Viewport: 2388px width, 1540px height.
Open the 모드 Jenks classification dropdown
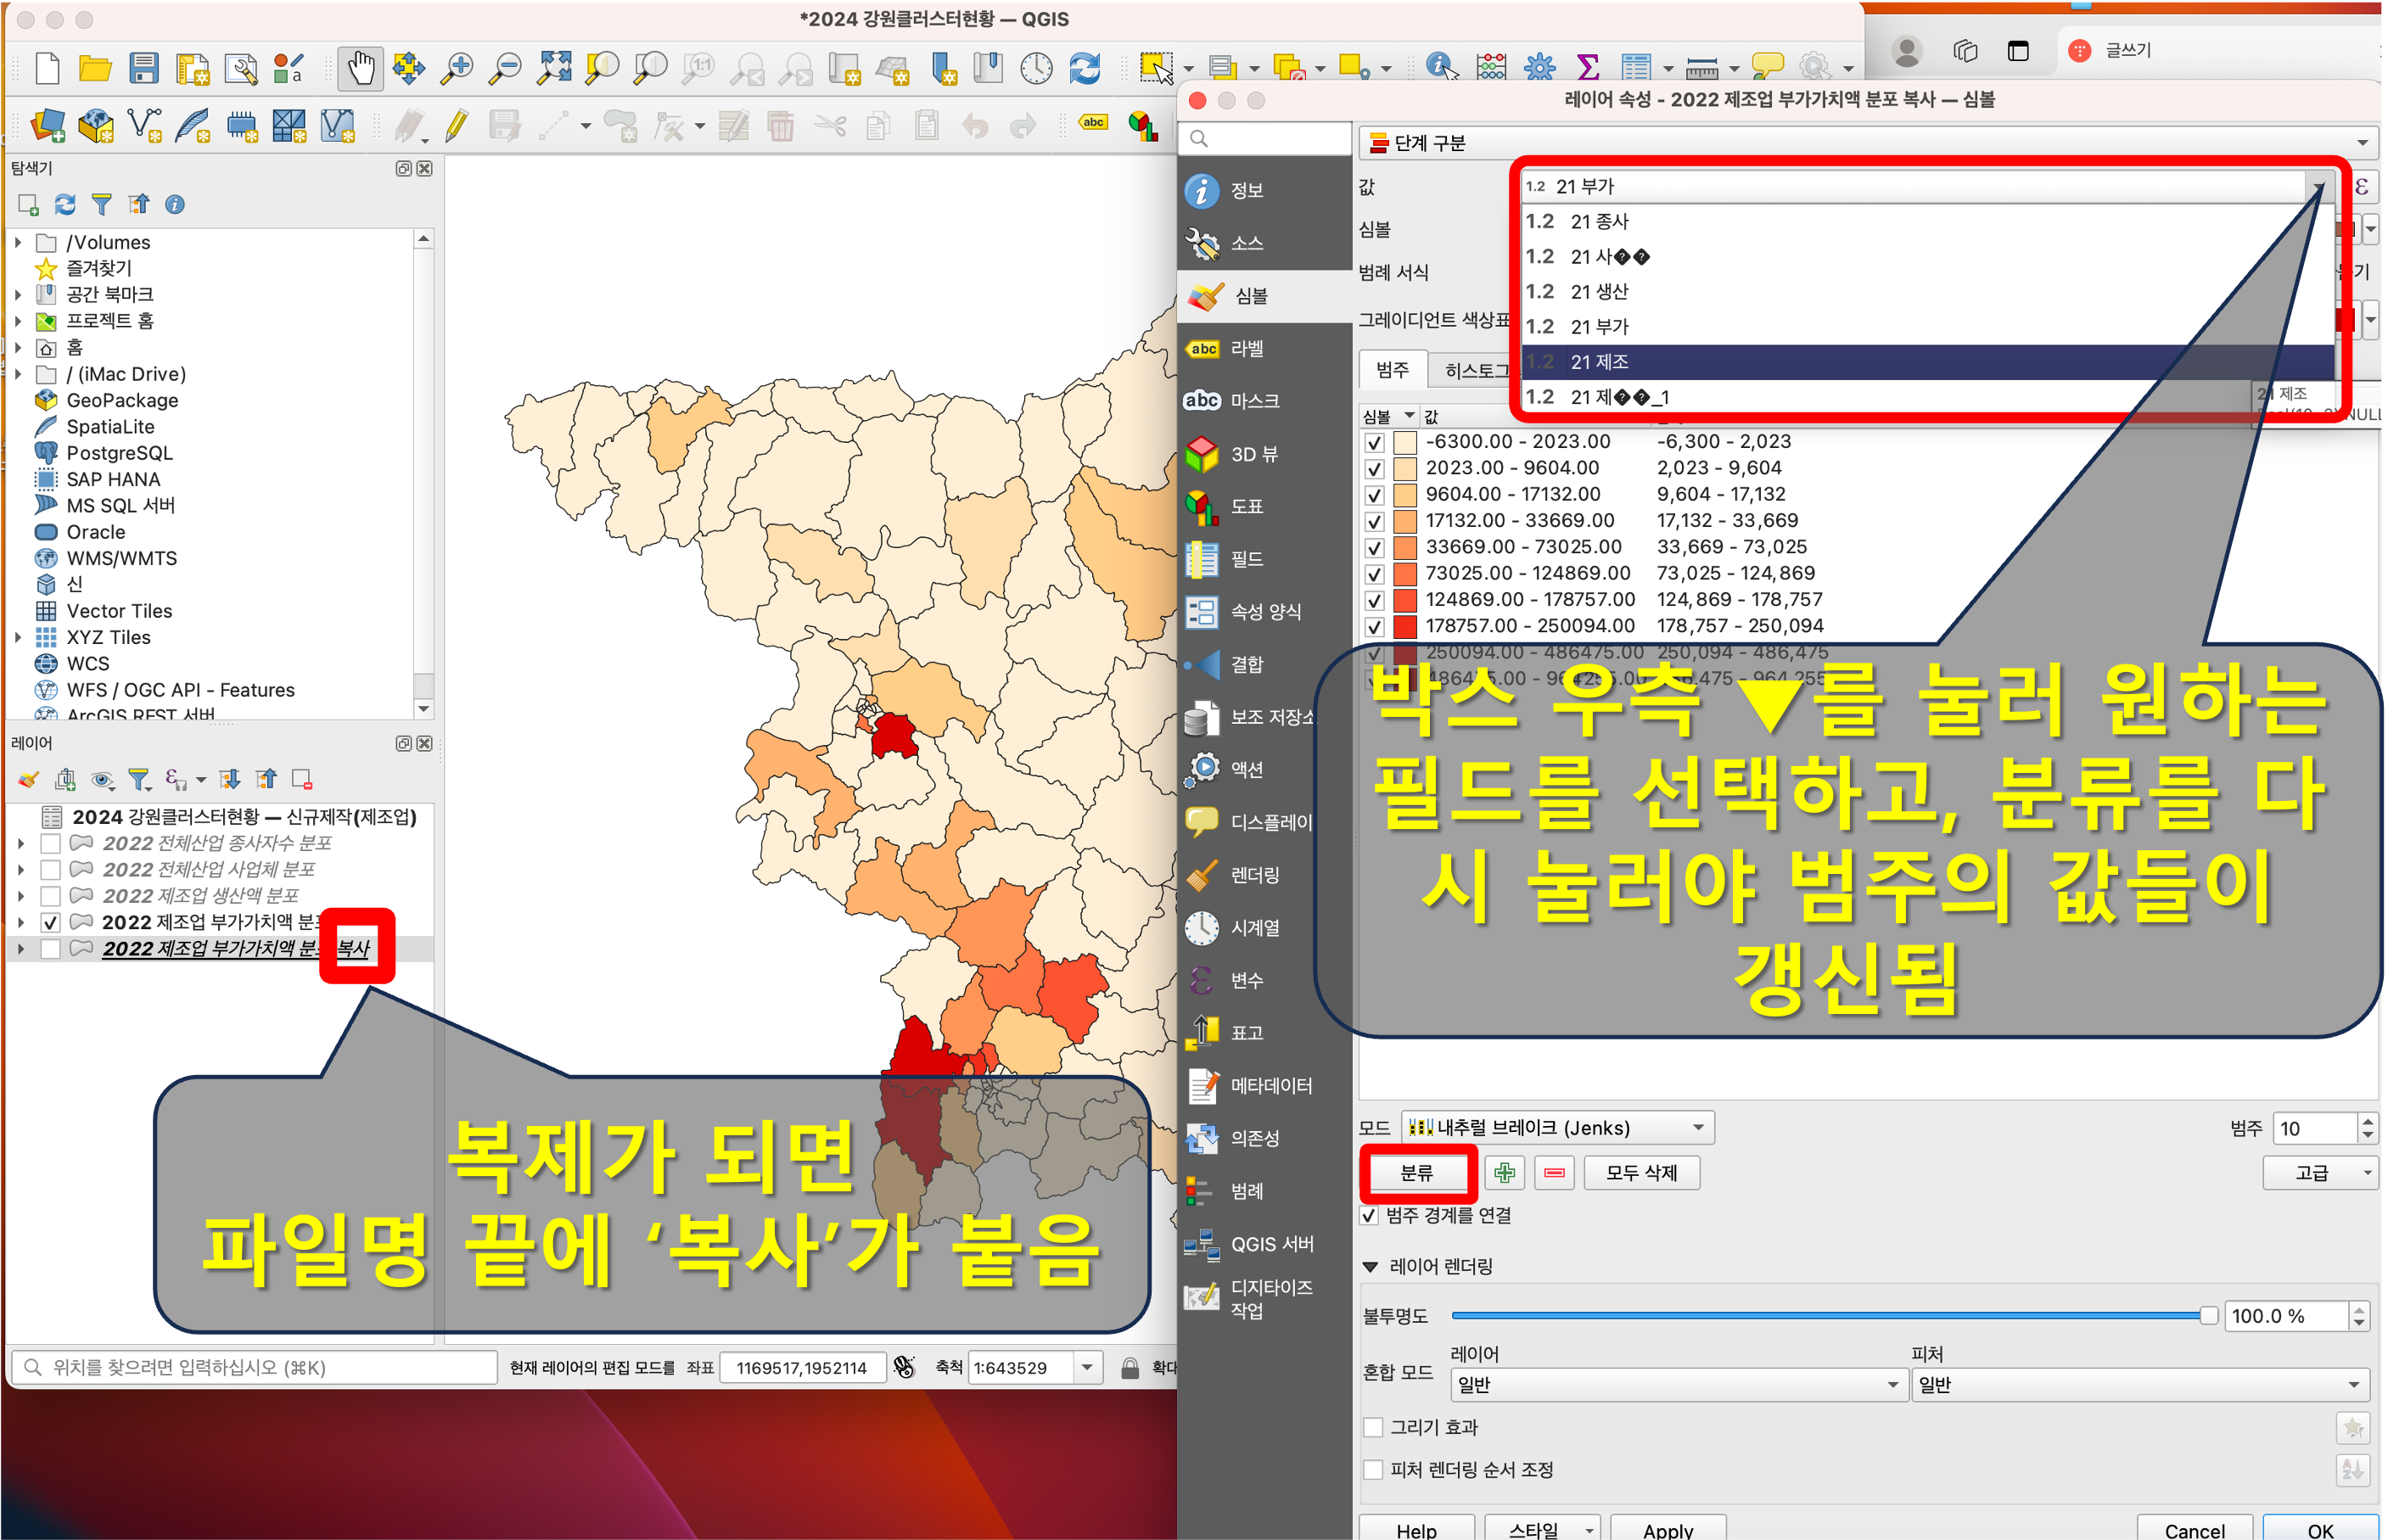point(1557,1128)
